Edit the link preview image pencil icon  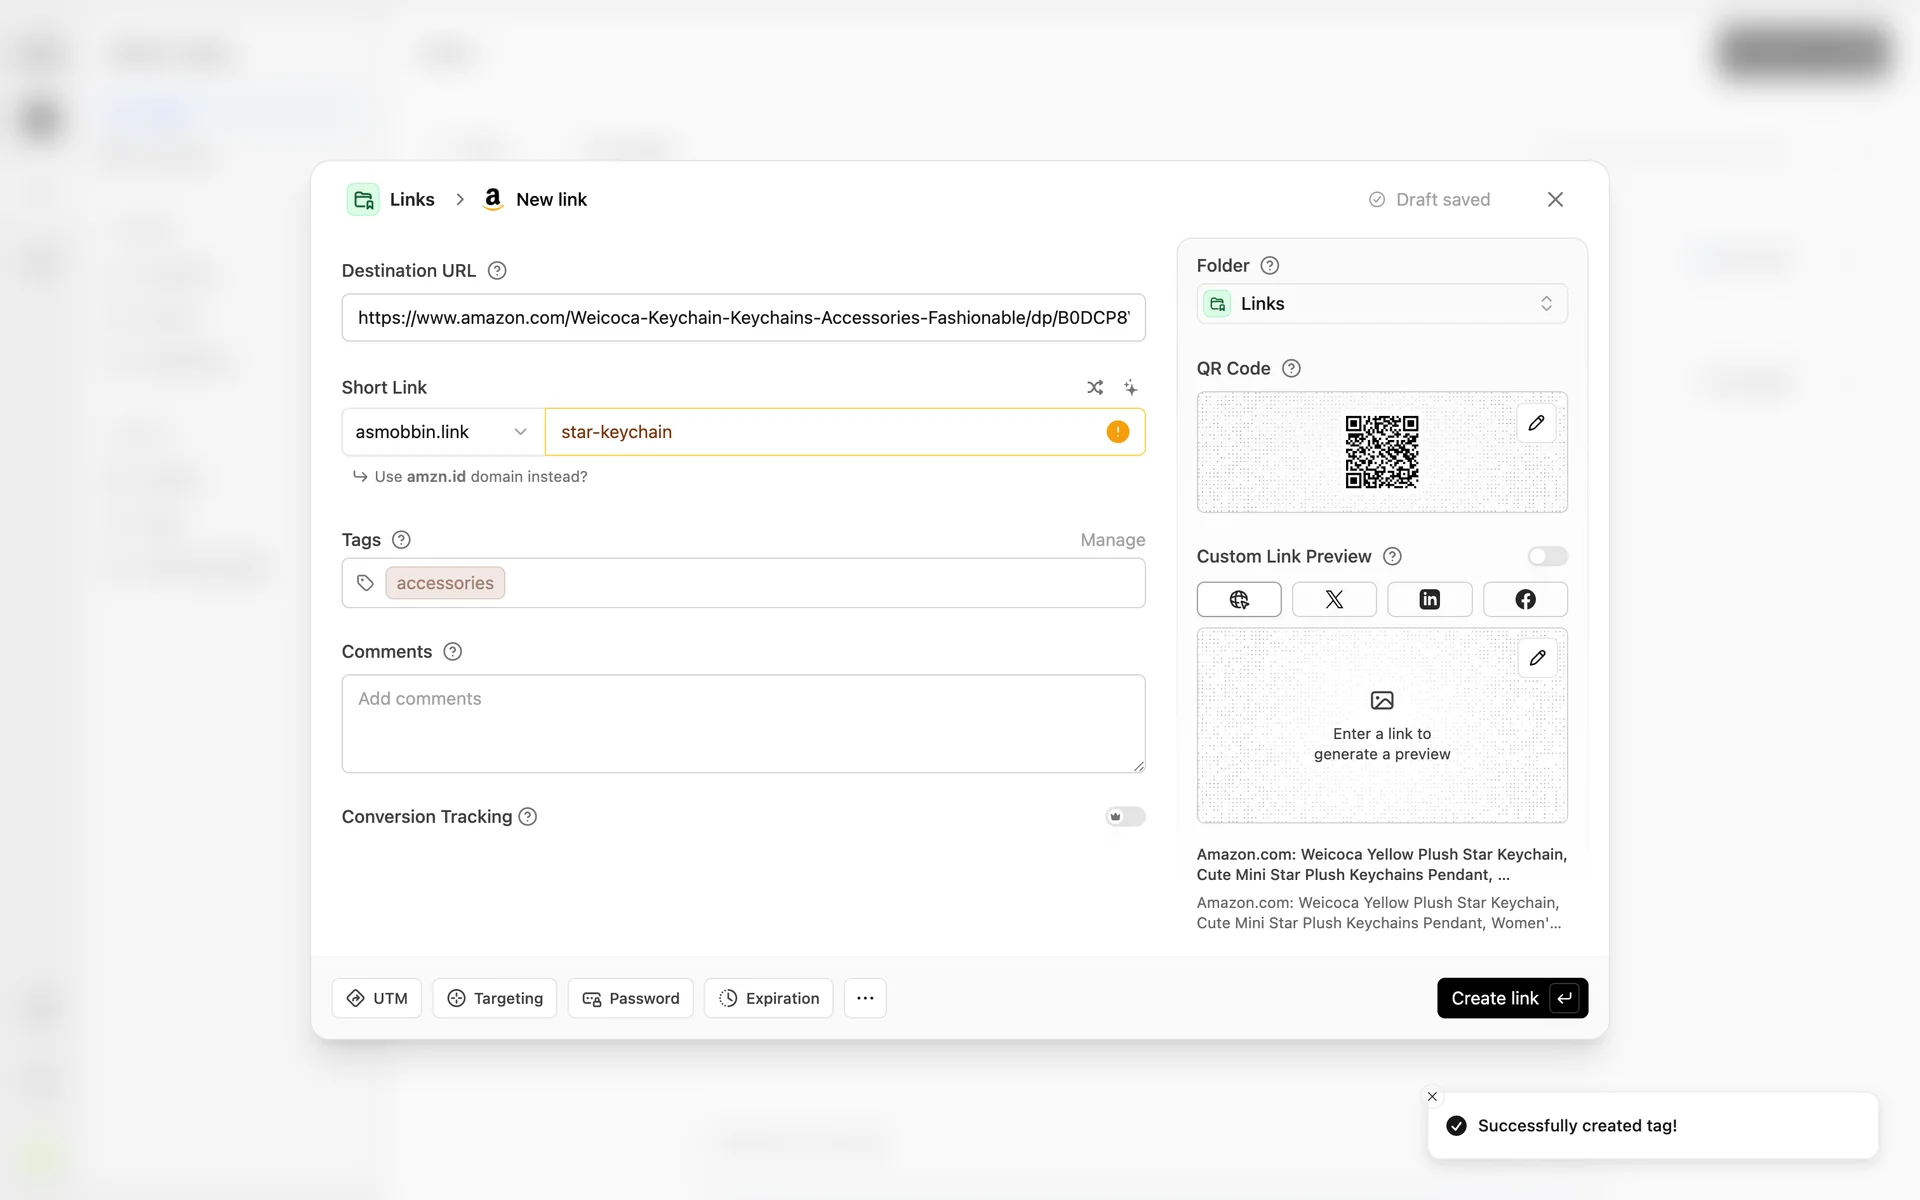[x=1537, y=658]
